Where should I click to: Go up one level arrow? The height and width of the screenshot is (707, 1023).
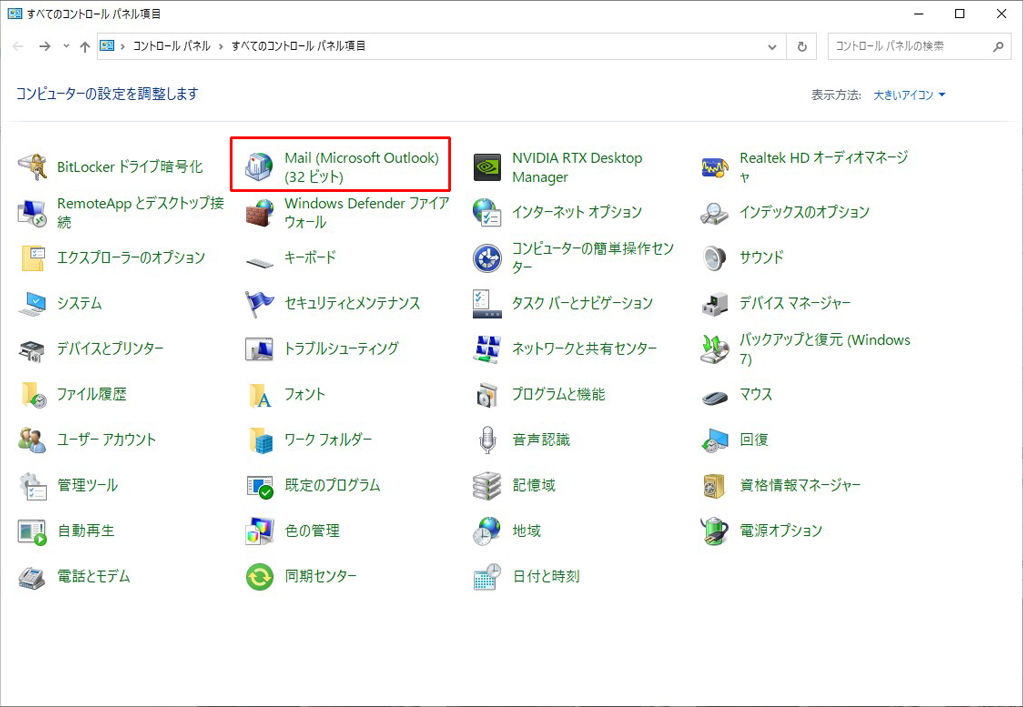(85, 46)
